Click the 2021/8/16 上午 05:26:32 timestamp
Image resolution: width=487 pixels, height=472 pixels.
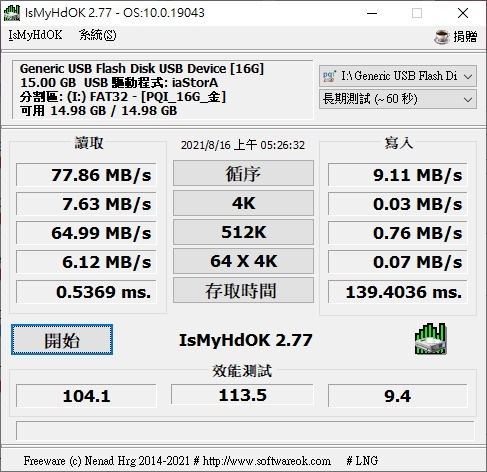tap(243, 145)
